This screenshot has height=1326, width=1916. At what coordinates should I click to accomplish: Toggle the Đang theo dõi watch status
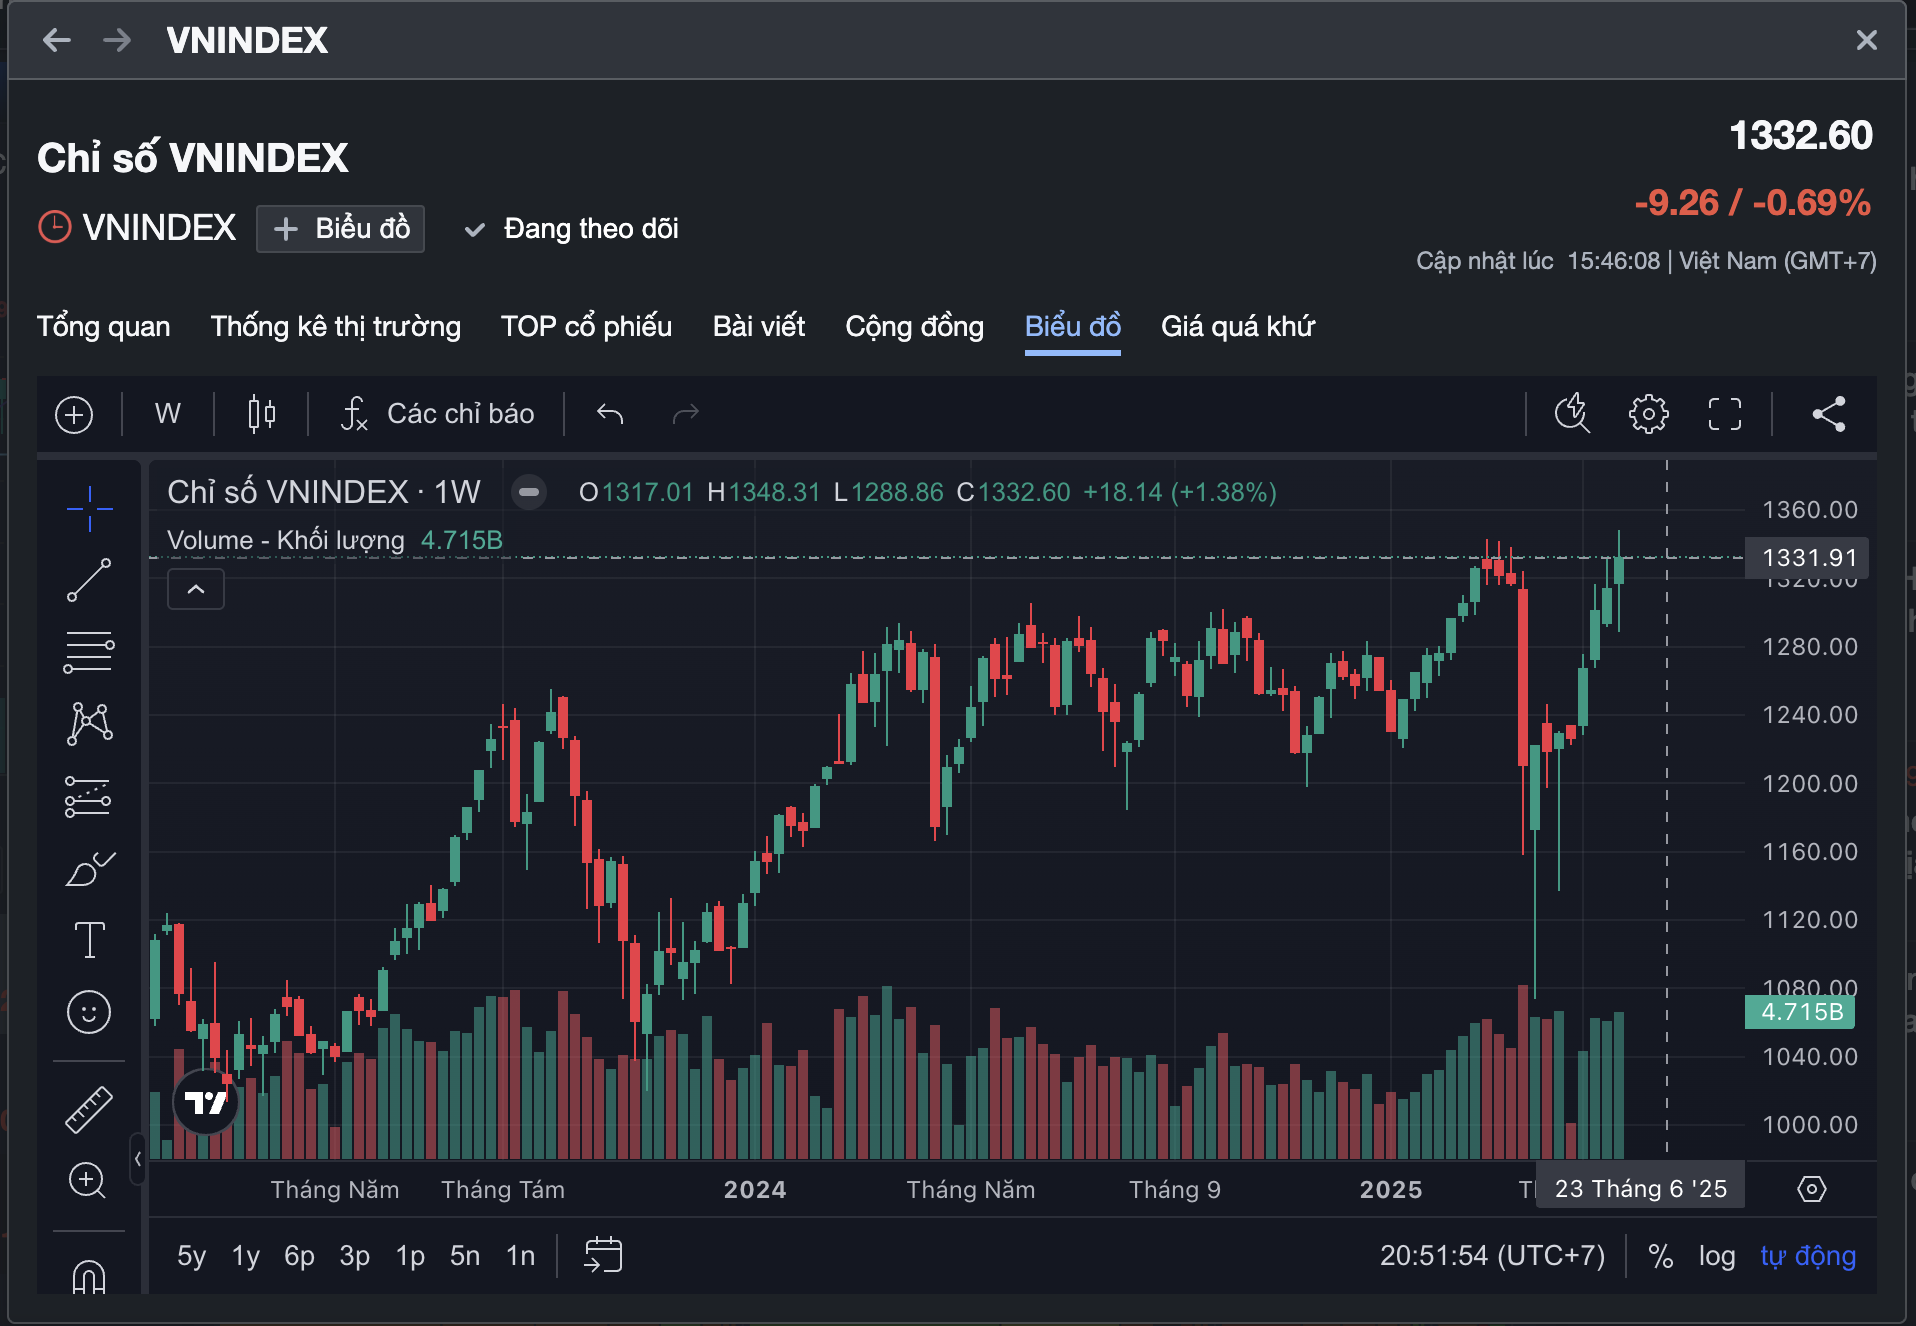pos(572,229)
